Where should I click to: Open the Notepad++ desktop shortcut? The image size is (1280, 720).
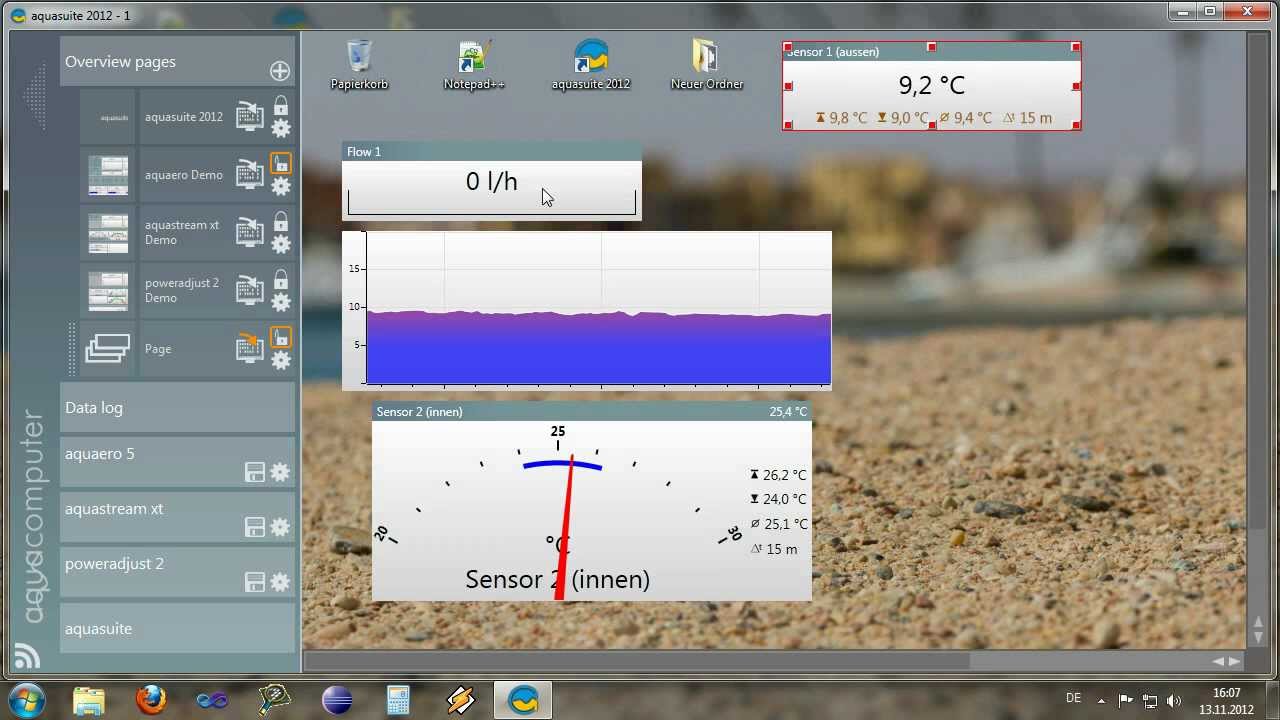(474, 65)
